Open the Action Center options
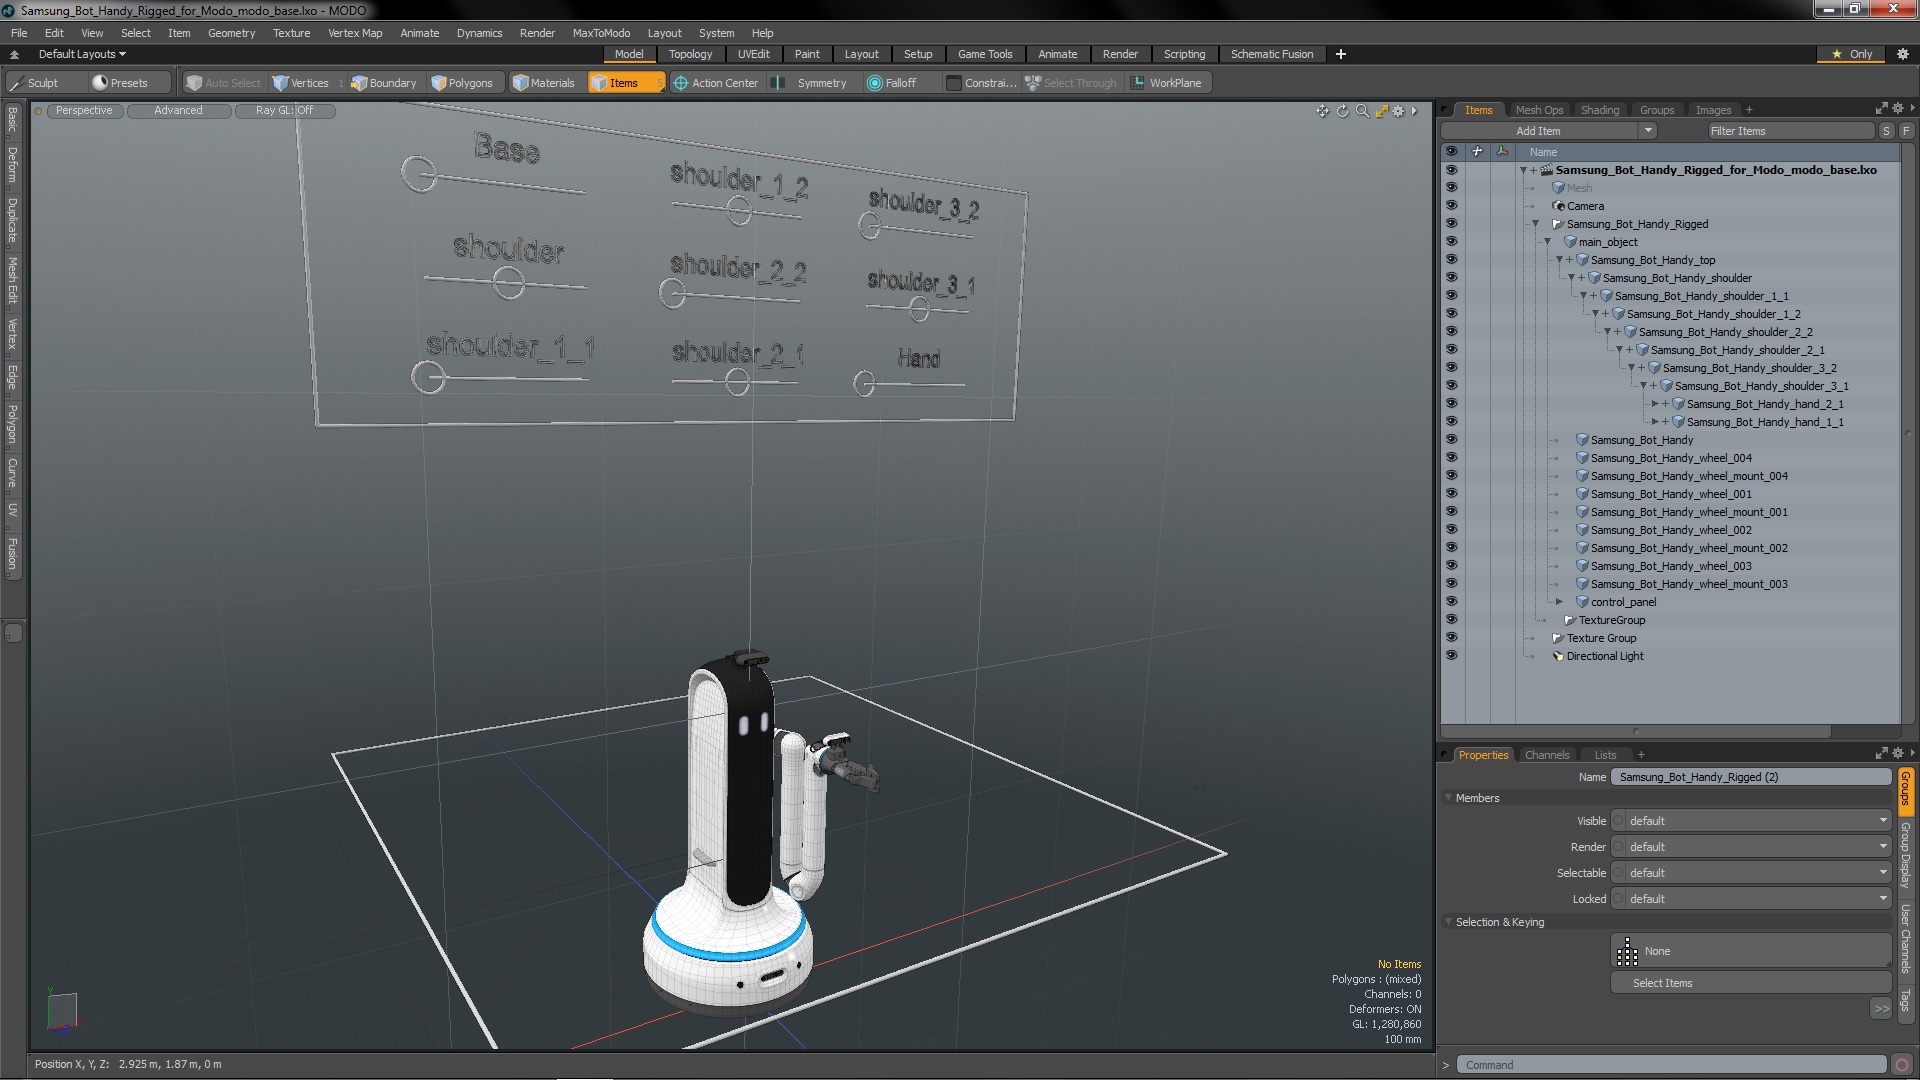The width and height of the screenshot is (1920, 1080). point(716,83)
